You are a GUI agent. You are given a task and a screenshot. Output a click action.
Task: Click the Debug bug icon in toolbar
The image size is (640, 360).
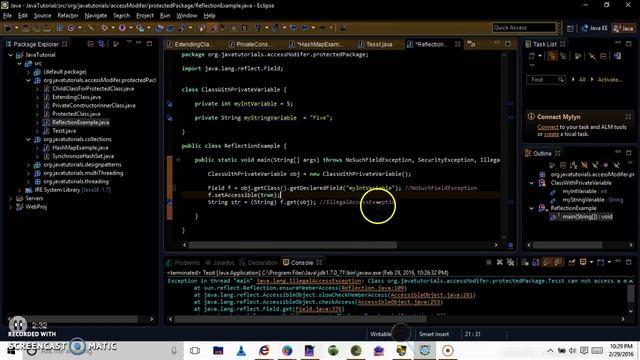[x=104, y=28]
